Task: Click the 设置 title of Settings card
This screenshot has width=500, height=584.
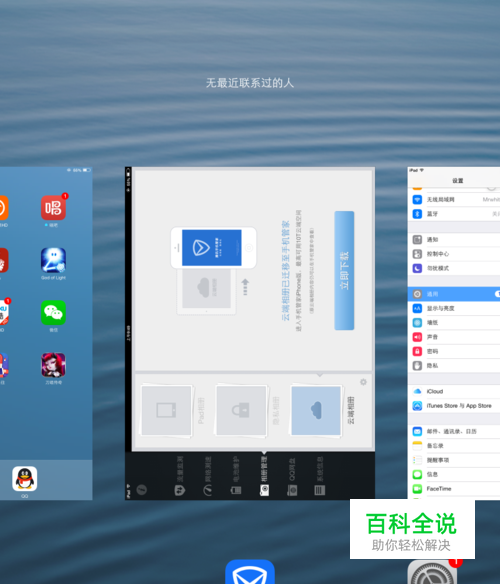Action: click(x=458, y=181)
